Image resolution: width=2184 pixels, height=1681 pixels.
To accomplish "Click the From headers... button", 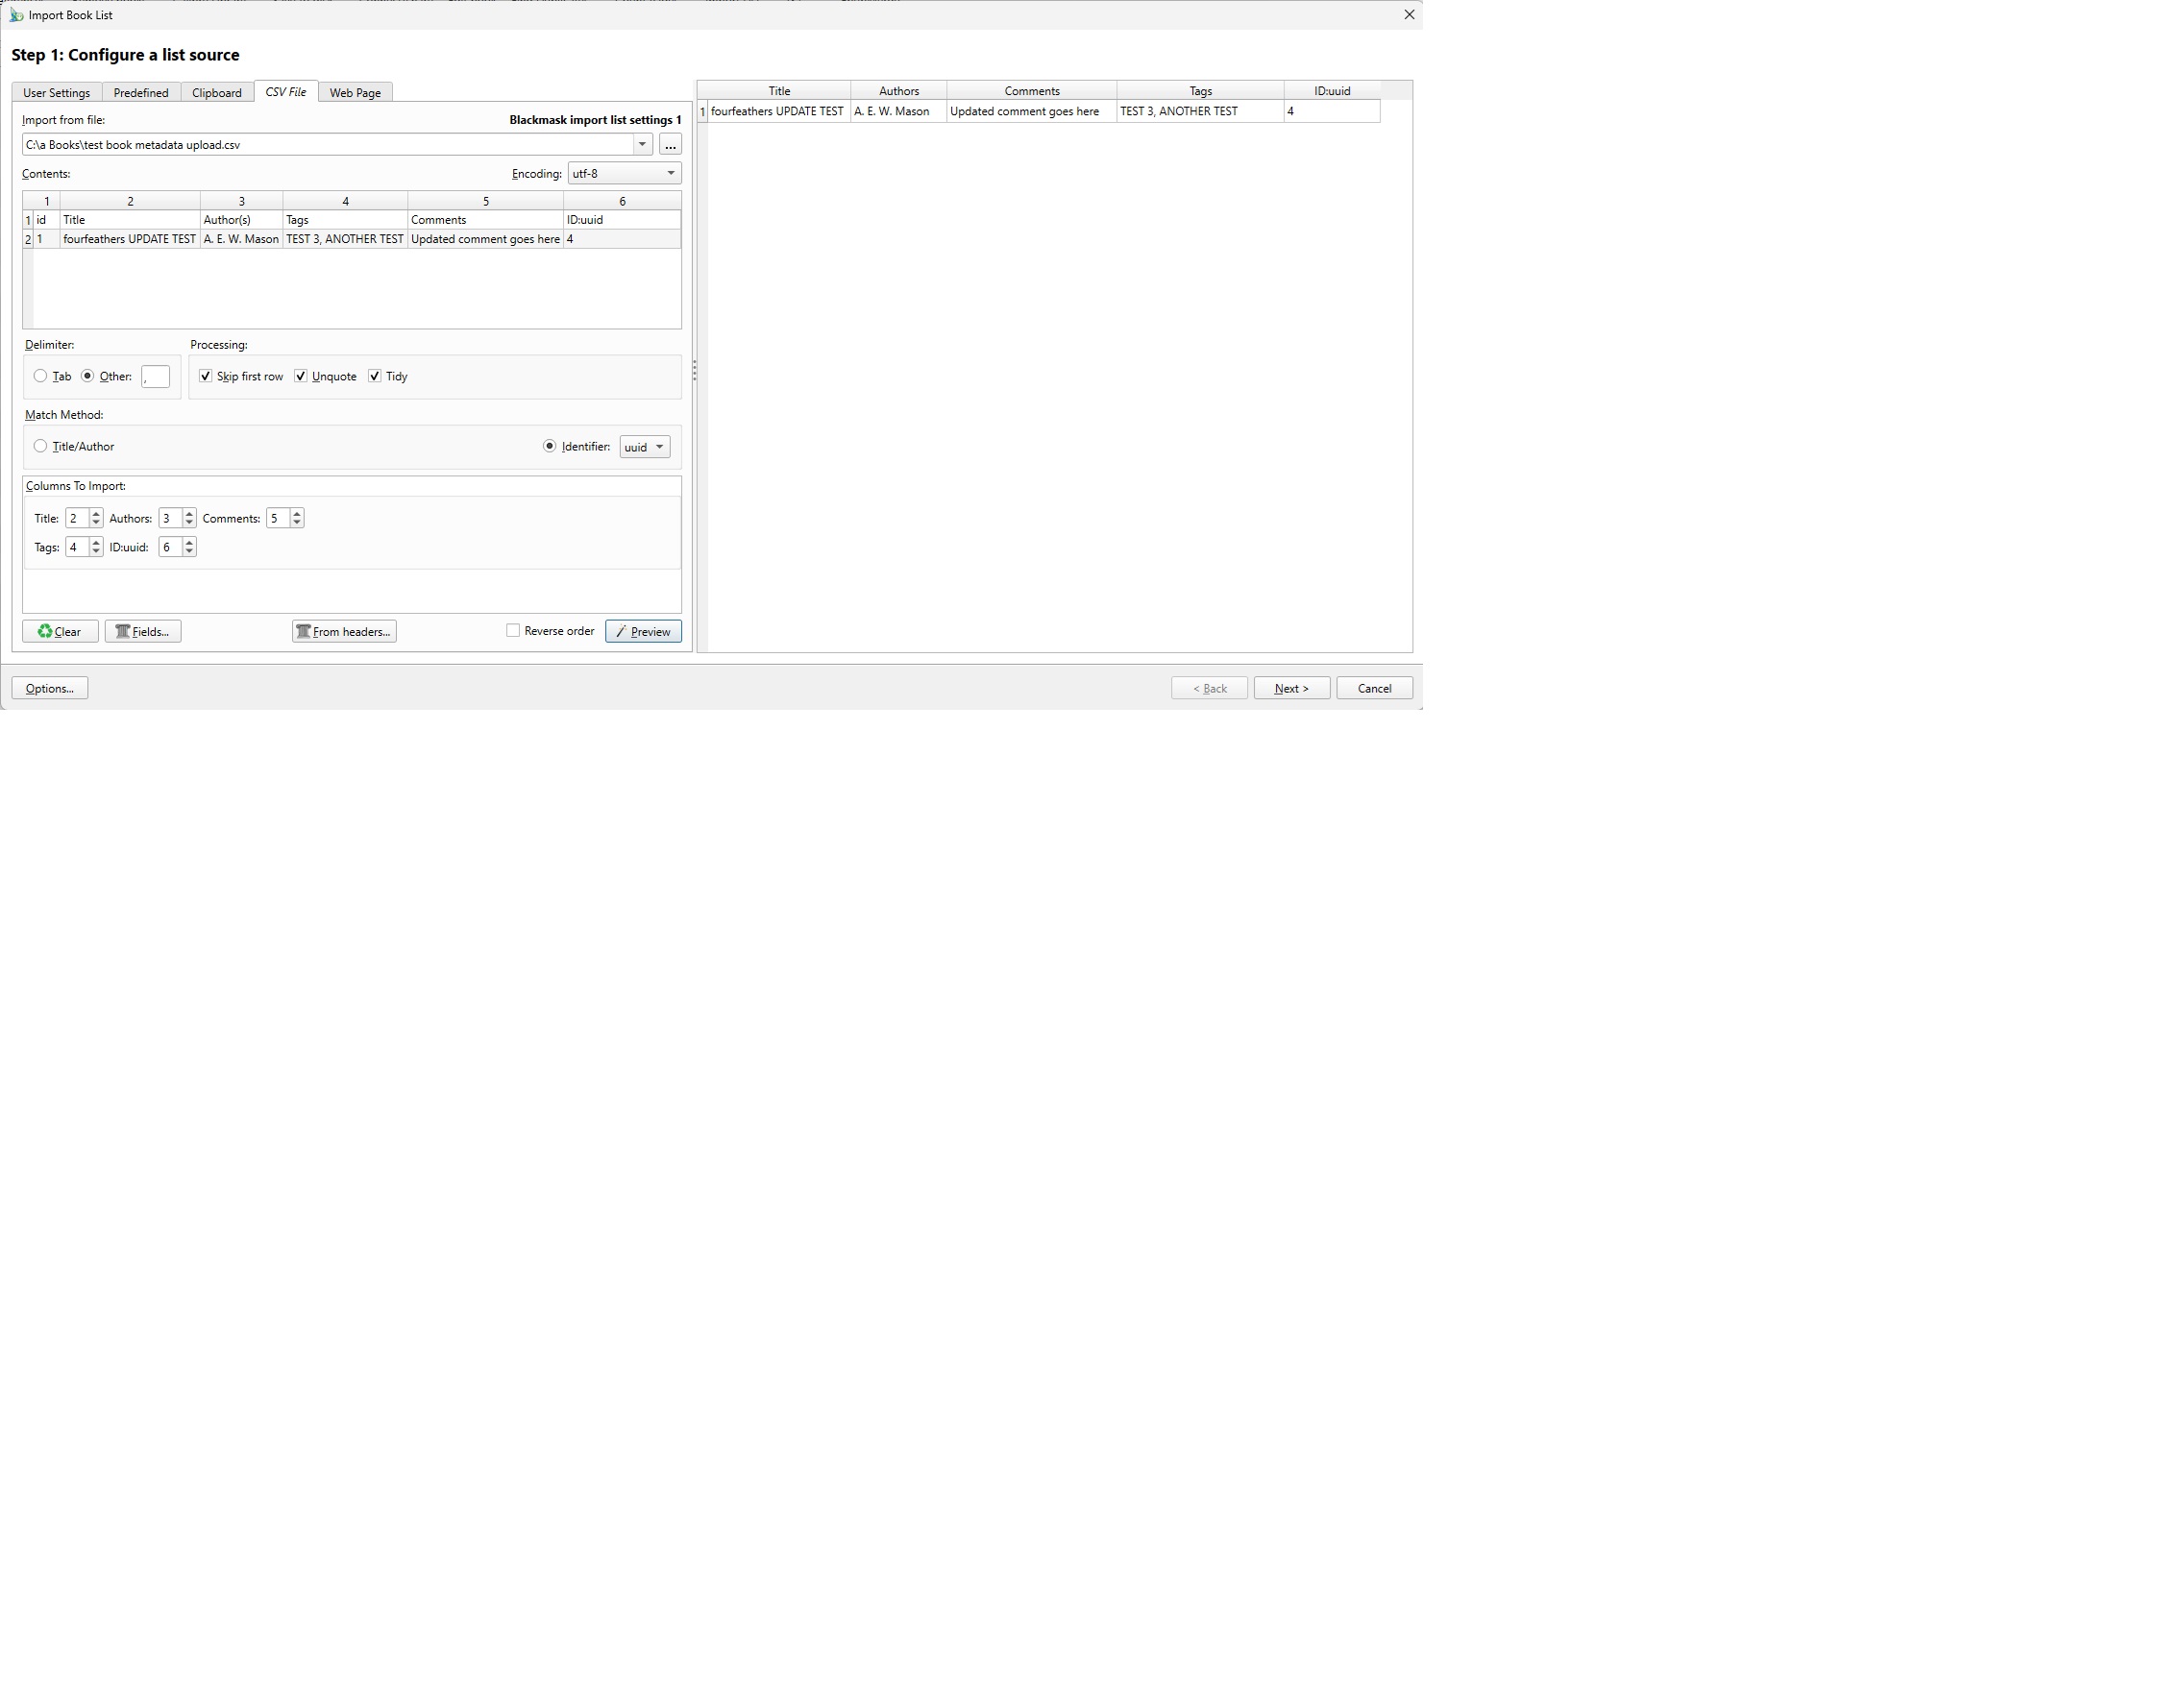I will 344,631.
